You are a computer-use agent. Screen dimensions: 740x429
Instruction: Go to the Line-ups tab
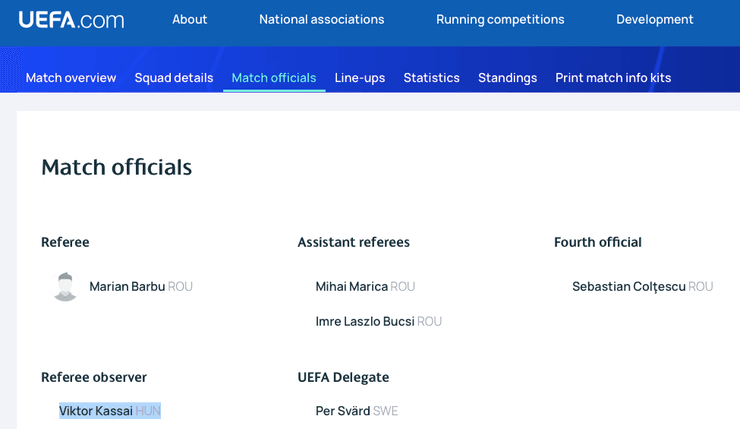click(x=360, y=78)
